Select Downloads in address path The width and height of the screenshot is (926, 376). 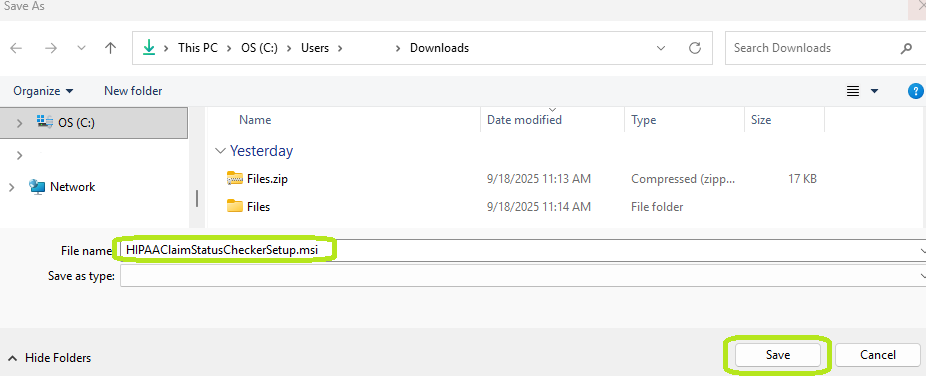439,48
